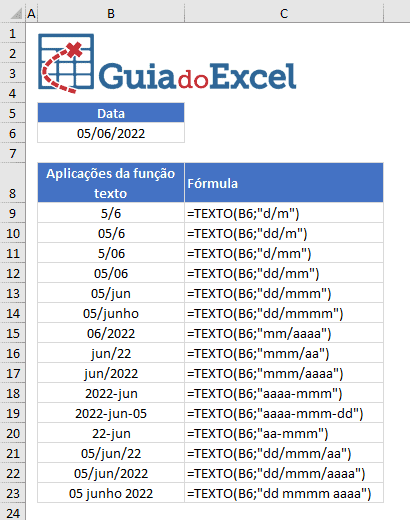Image resolution: width=410 pixels, height=520 pixels.
Task: Select the cell with formula "mm/aaaa"
Action: (x=284, y=333)
